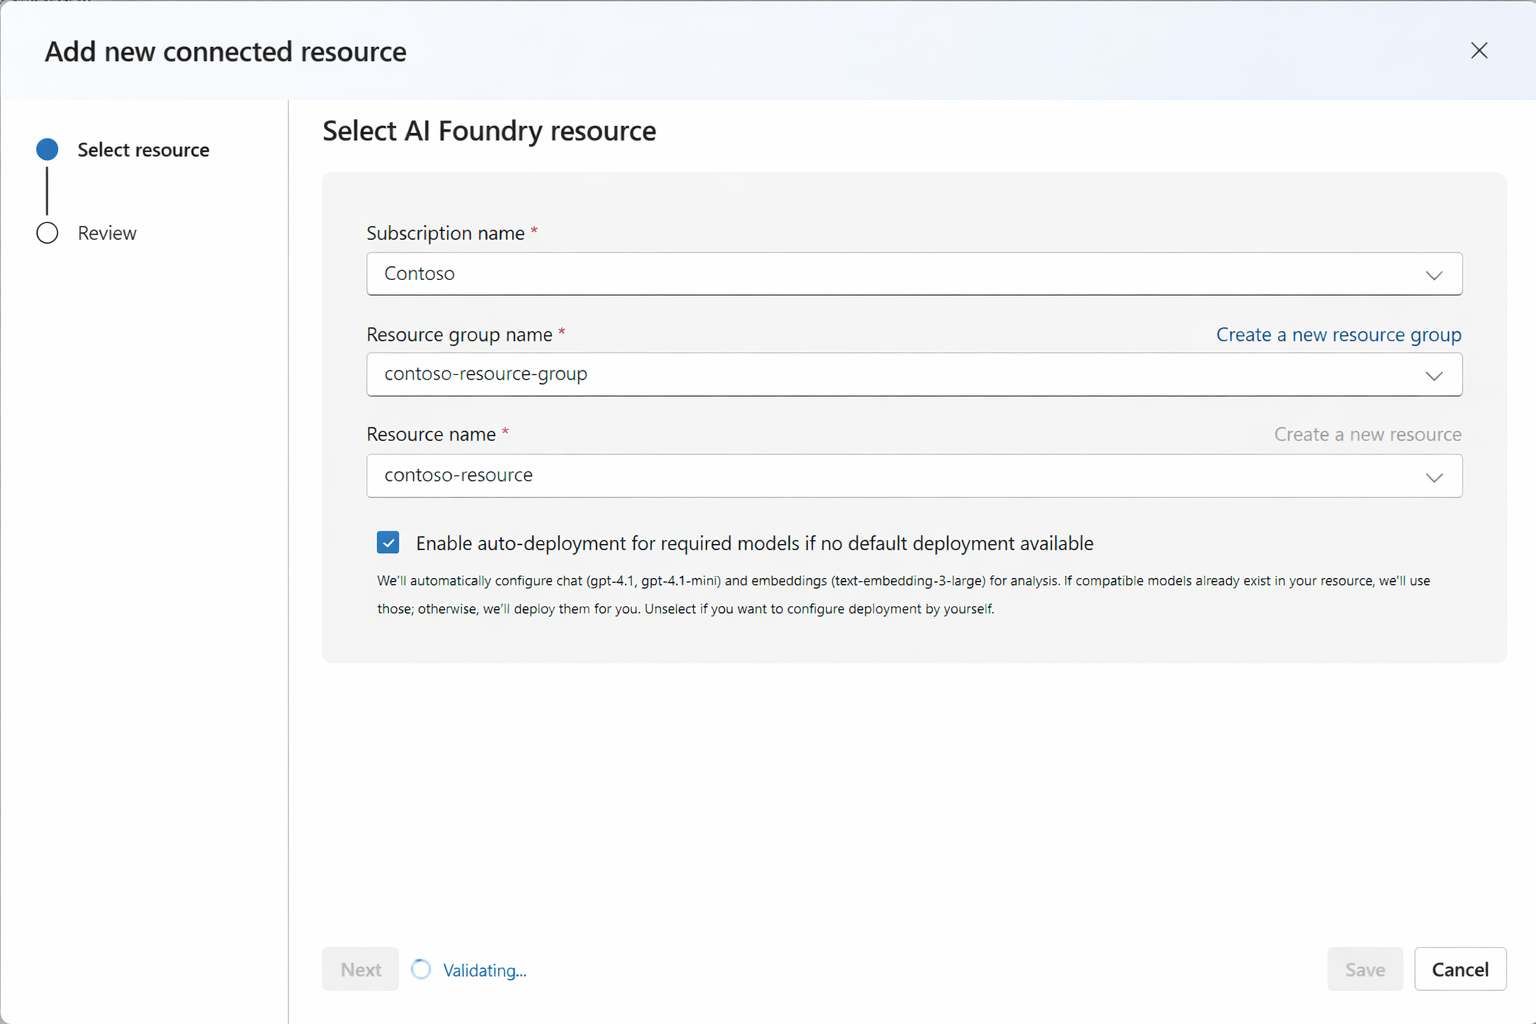Open the Contoso subscription dropdown
This screenshot has height=1024, width=1536.
click(900, 274)
